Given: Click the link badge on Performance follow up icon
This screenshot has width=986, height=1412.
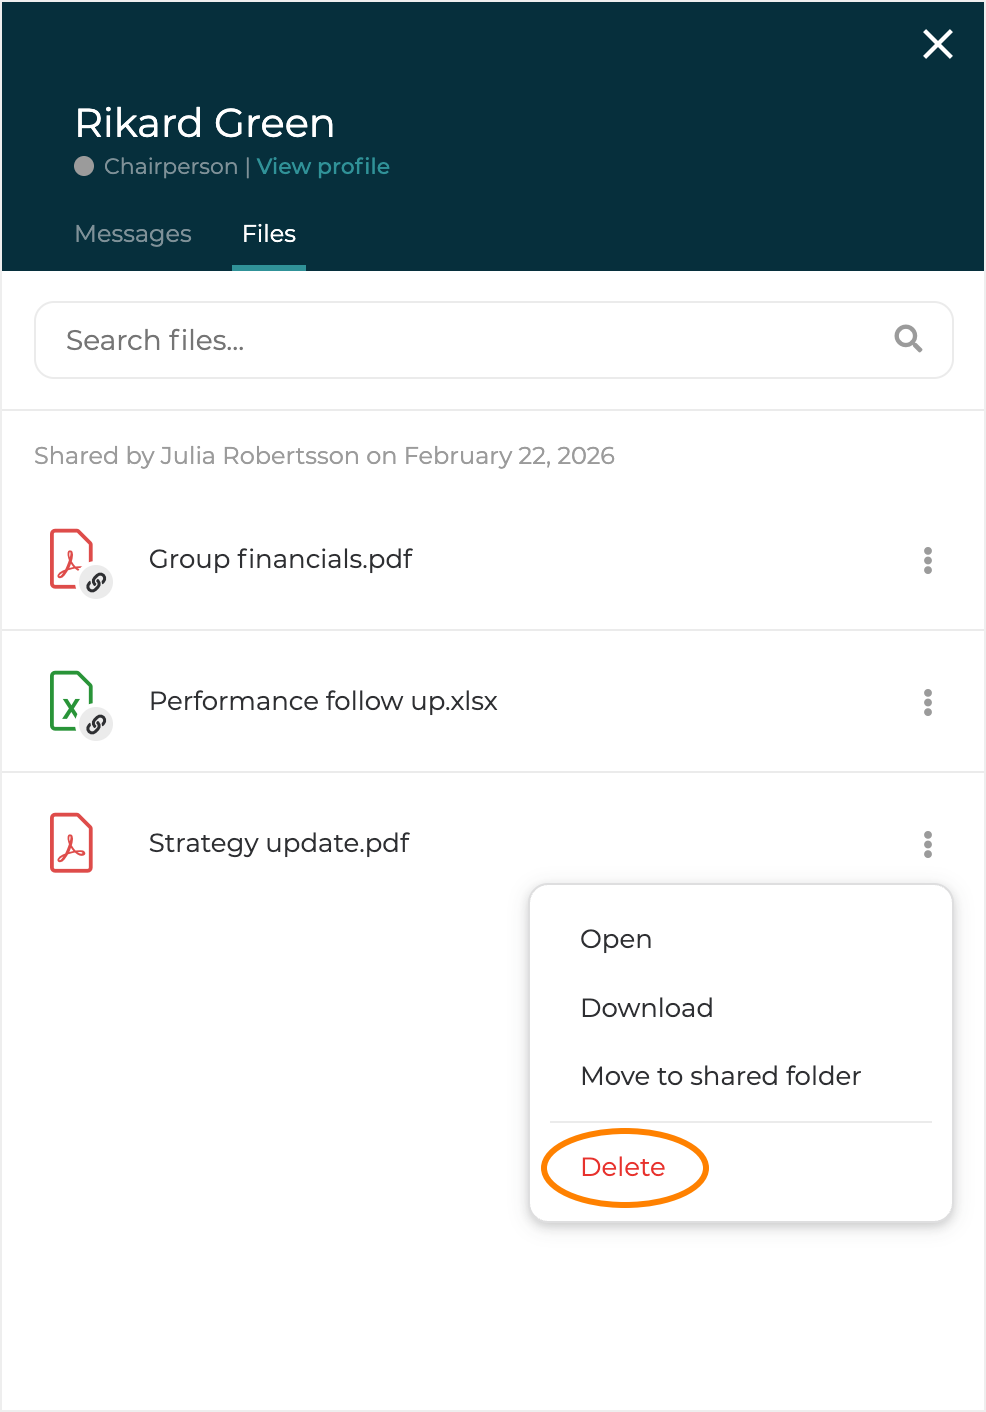Looking at the screenshot, I should [96, 724].
